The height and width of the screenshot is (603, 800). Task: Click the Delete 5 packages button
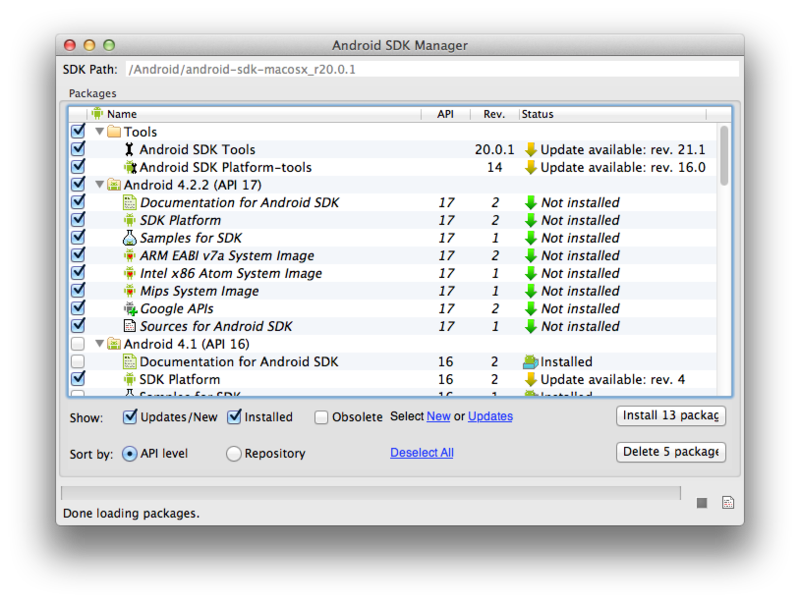click(671, 452)
